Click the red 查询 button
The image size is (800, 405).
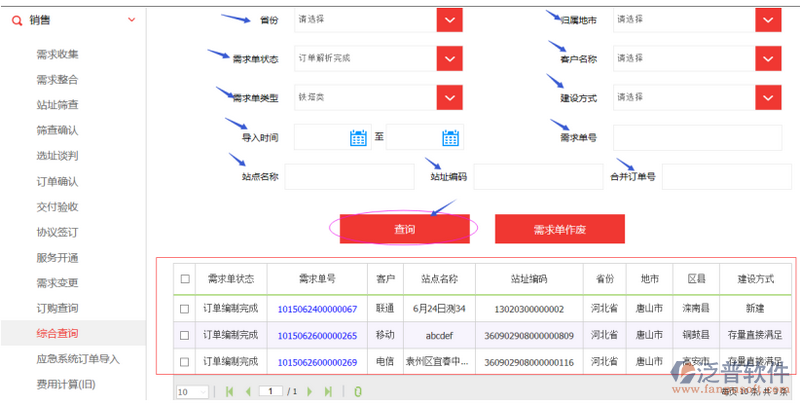(404, 229)
